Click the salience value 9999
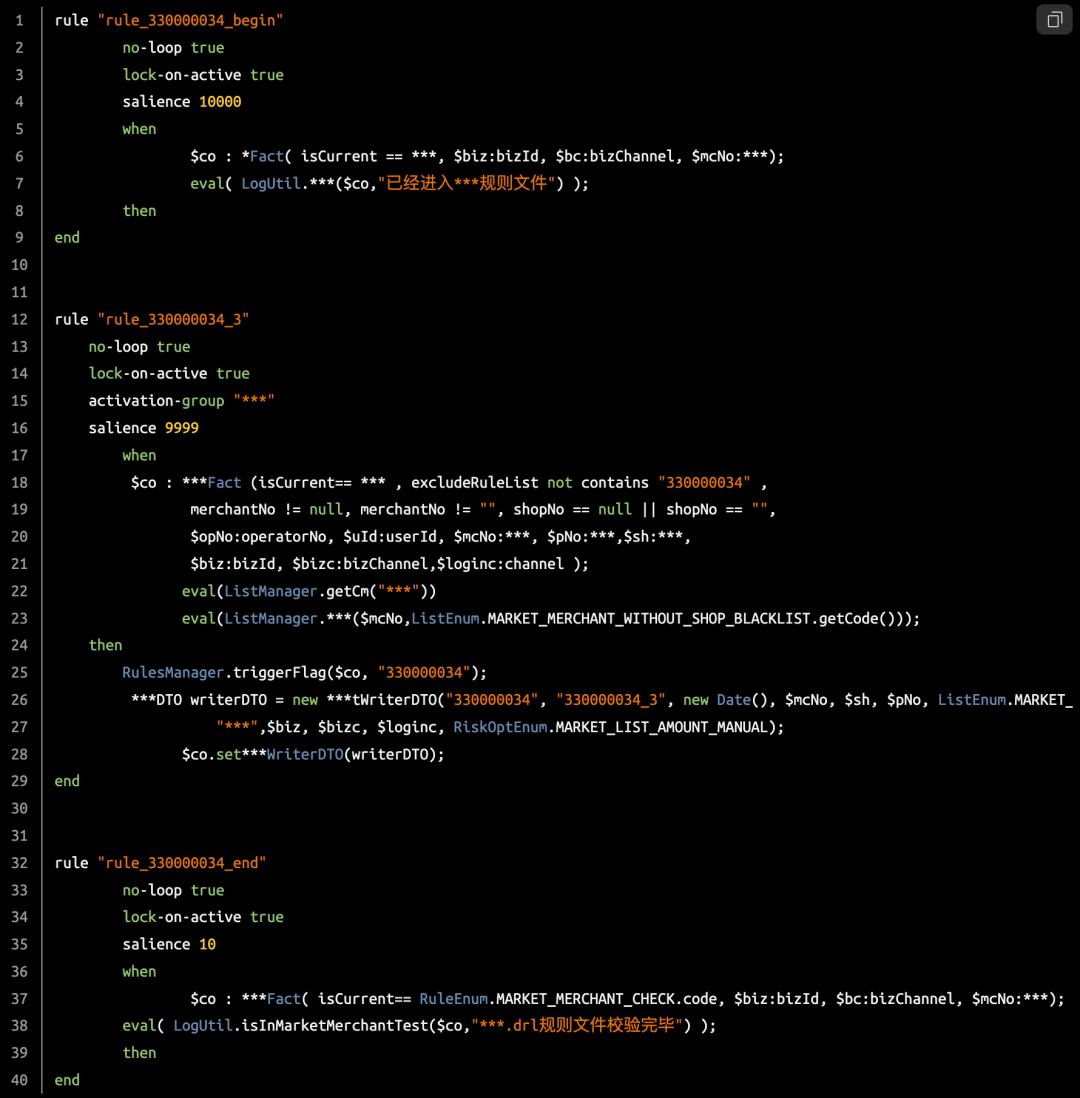 (x=182, y=428)
